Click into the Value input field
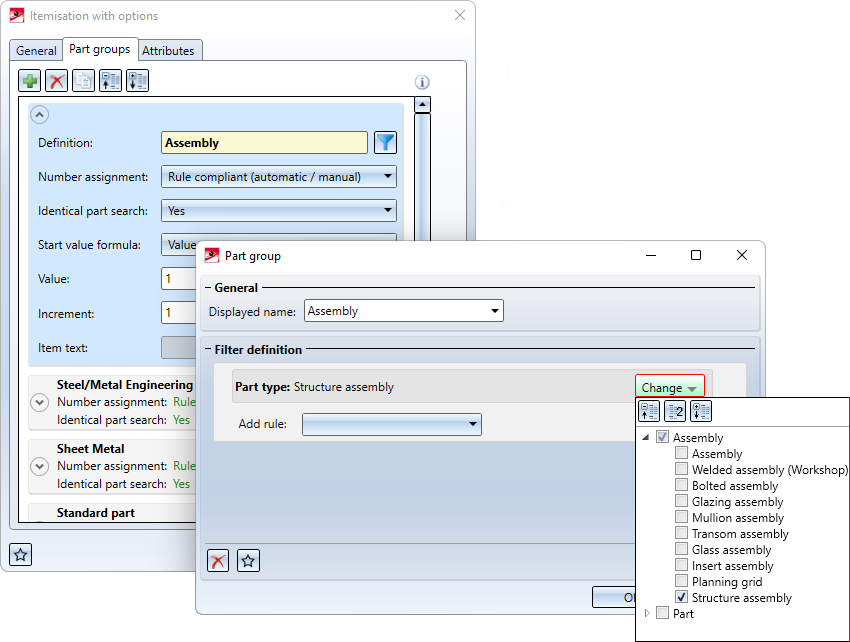Image resolution: width=850 pixels, height=642 pixels. [x=177, y=279]
